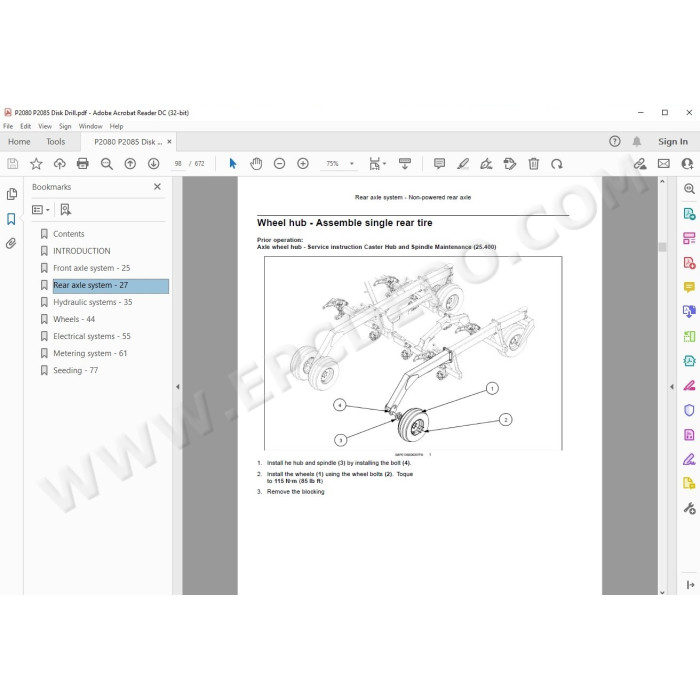Image resolution: width=700 pixels, height=700 pixels.
Task: Open search magnifier in right pane
Action: pos(689,189)
